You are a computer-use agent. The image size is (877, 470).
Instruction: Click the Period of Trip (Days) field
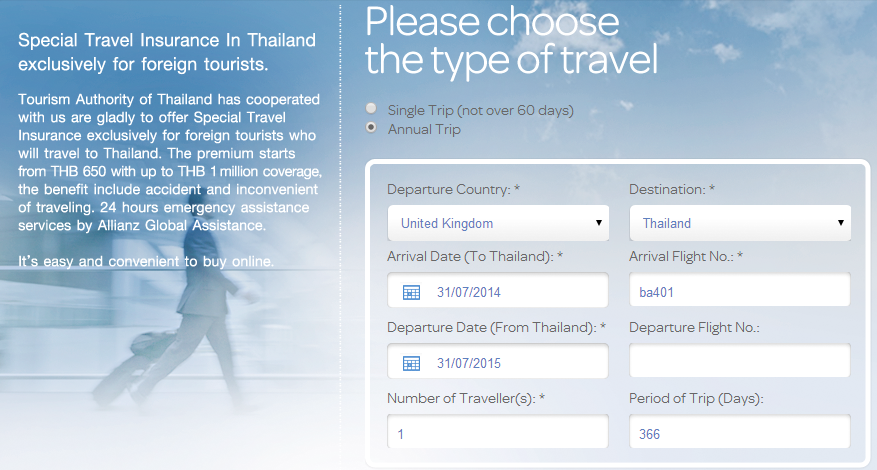pyautogui.click(x=740, y=434)
